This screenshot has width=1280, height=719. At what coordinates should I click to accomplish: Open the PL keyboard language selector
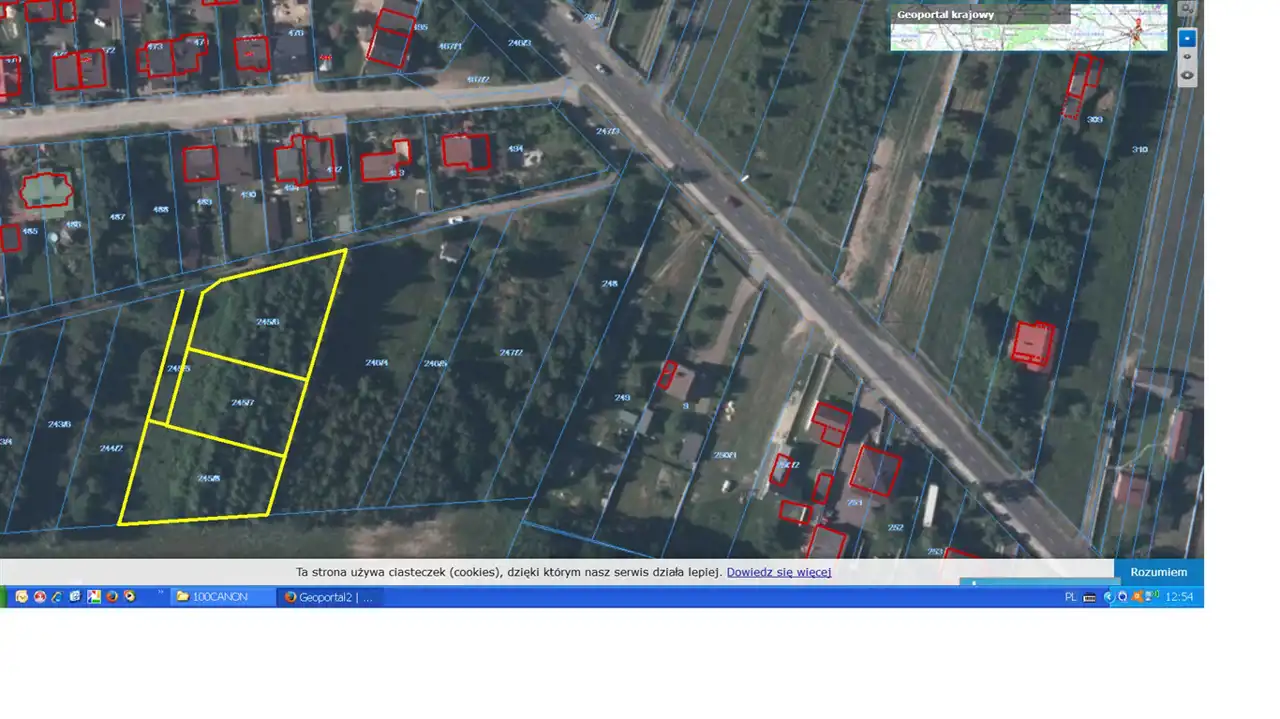[1071, 597]
